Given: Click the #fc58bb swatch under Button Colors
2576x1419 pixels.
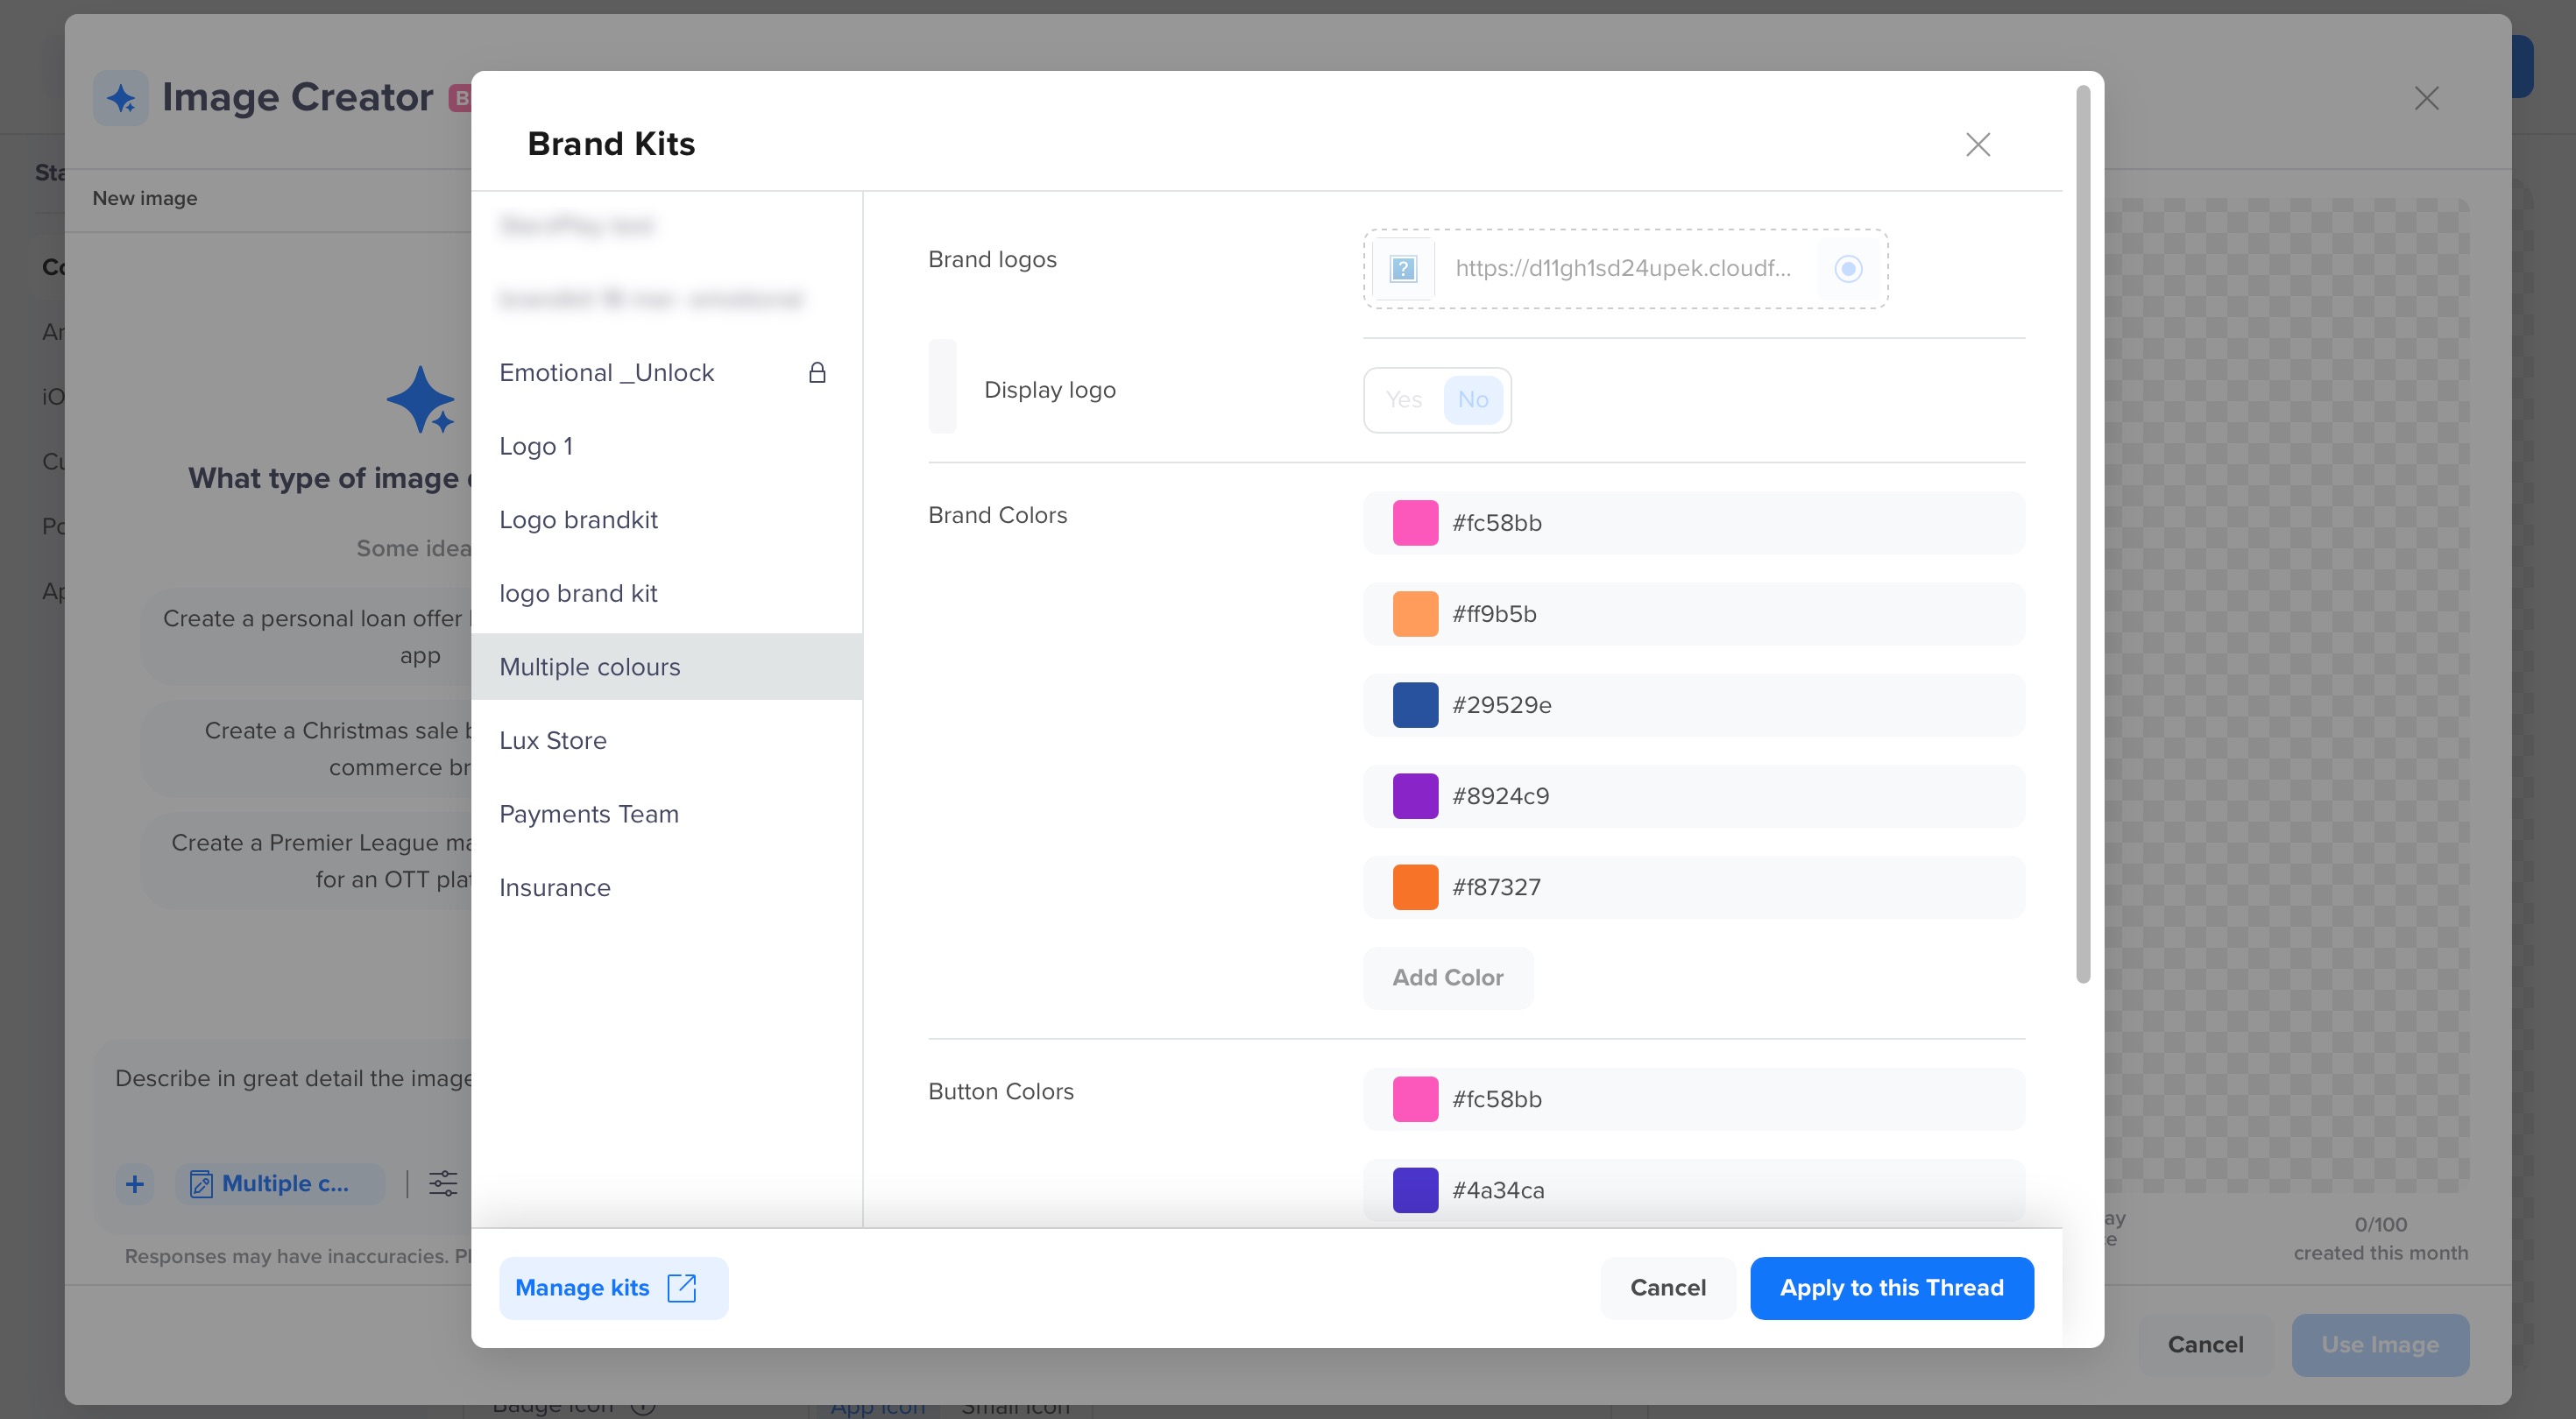Looking at the screenshot, I should point(1415,1099).
